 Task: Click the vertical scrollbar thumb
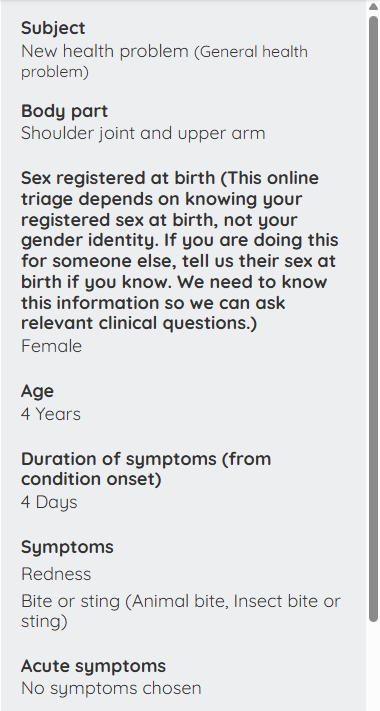click(373, 319)
